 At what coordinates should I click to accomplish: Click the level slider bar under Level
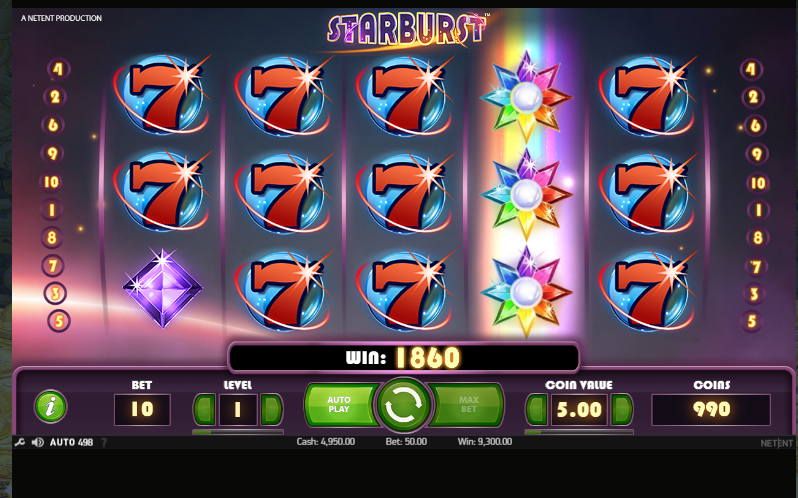pyautogui.click(x=238, y=432)
